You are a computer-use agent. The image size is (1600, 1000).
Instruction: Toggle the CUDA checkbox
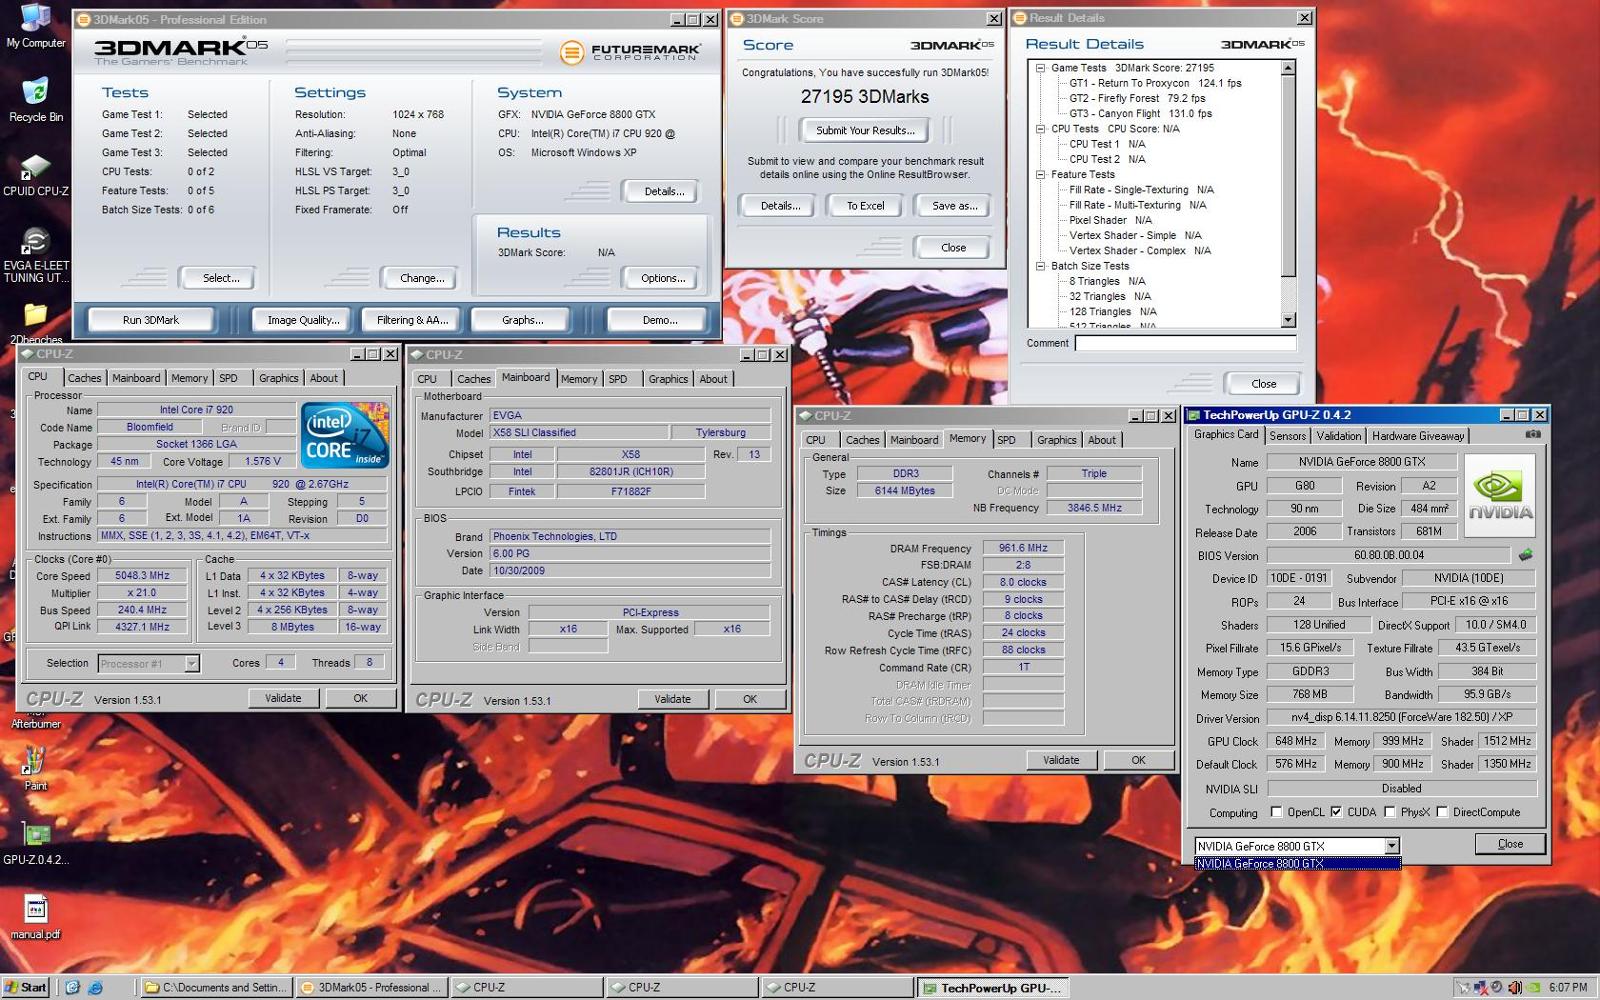click(1336, 812)
